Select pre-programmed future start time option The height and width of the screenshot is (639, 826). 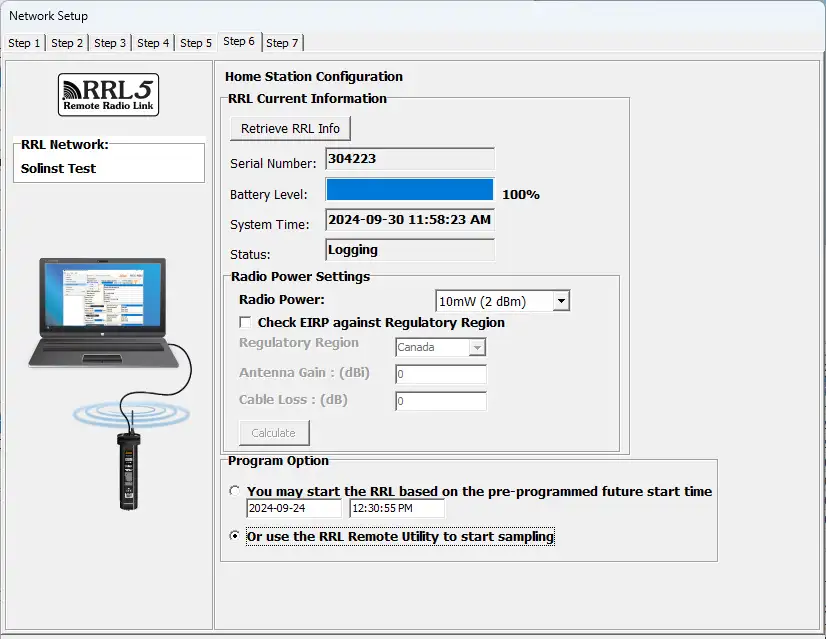[x=234, y=491]
